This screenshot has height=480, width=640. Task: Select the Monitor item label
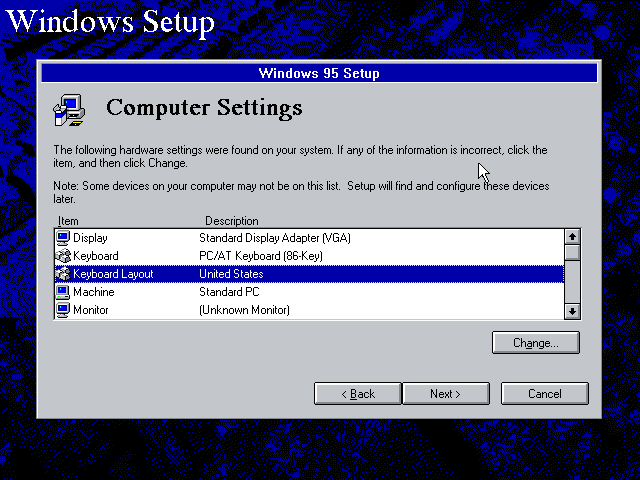point(91,310)
